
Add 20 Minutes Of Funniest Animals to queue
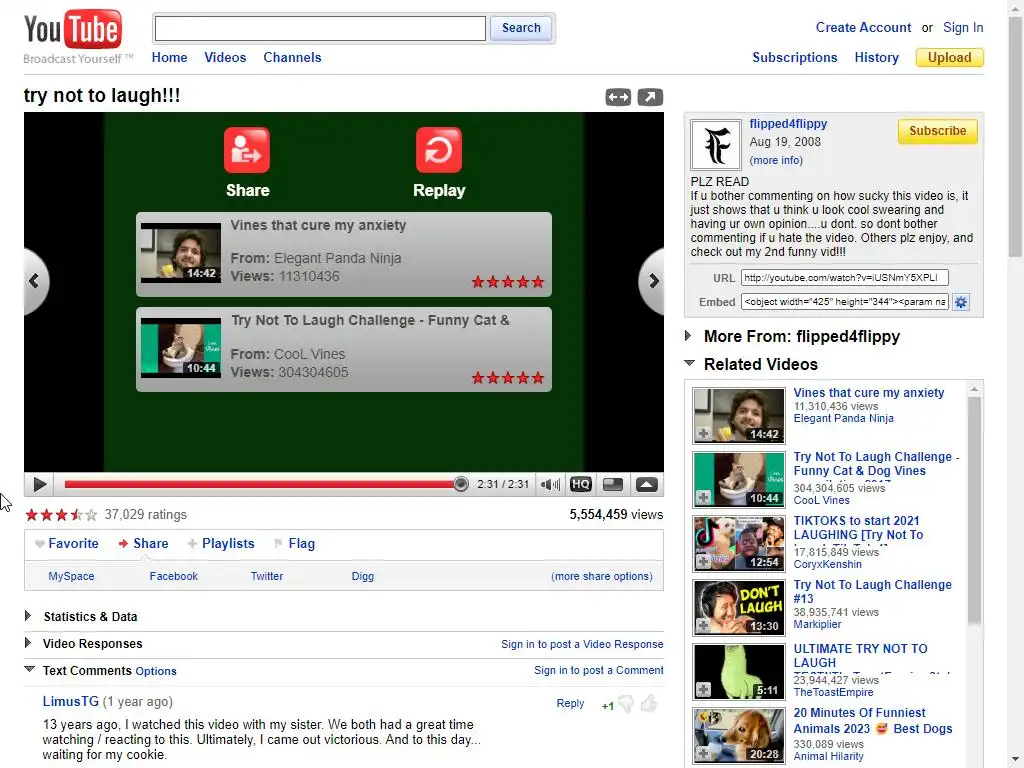[703, 753]
